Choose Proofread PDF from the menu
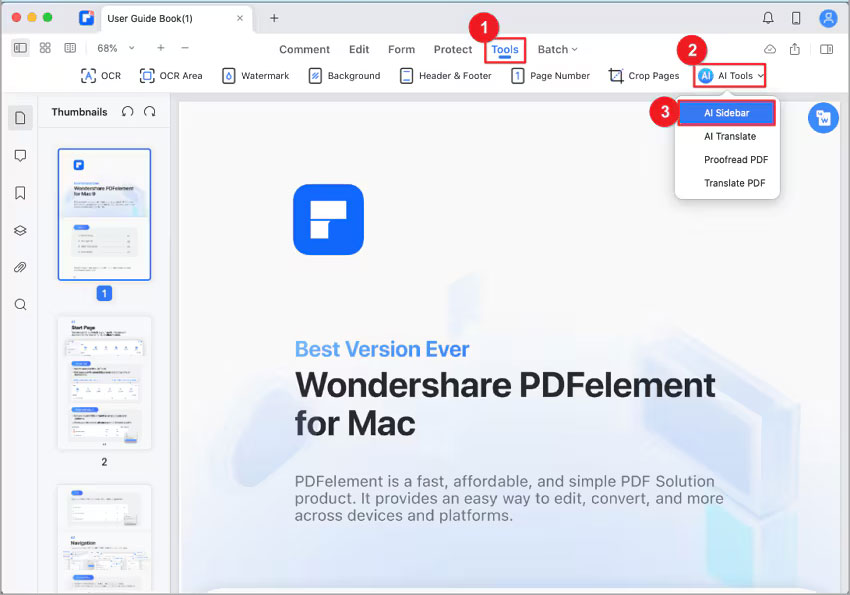Screen dimensions: 850x595 (x=736, y=160)
